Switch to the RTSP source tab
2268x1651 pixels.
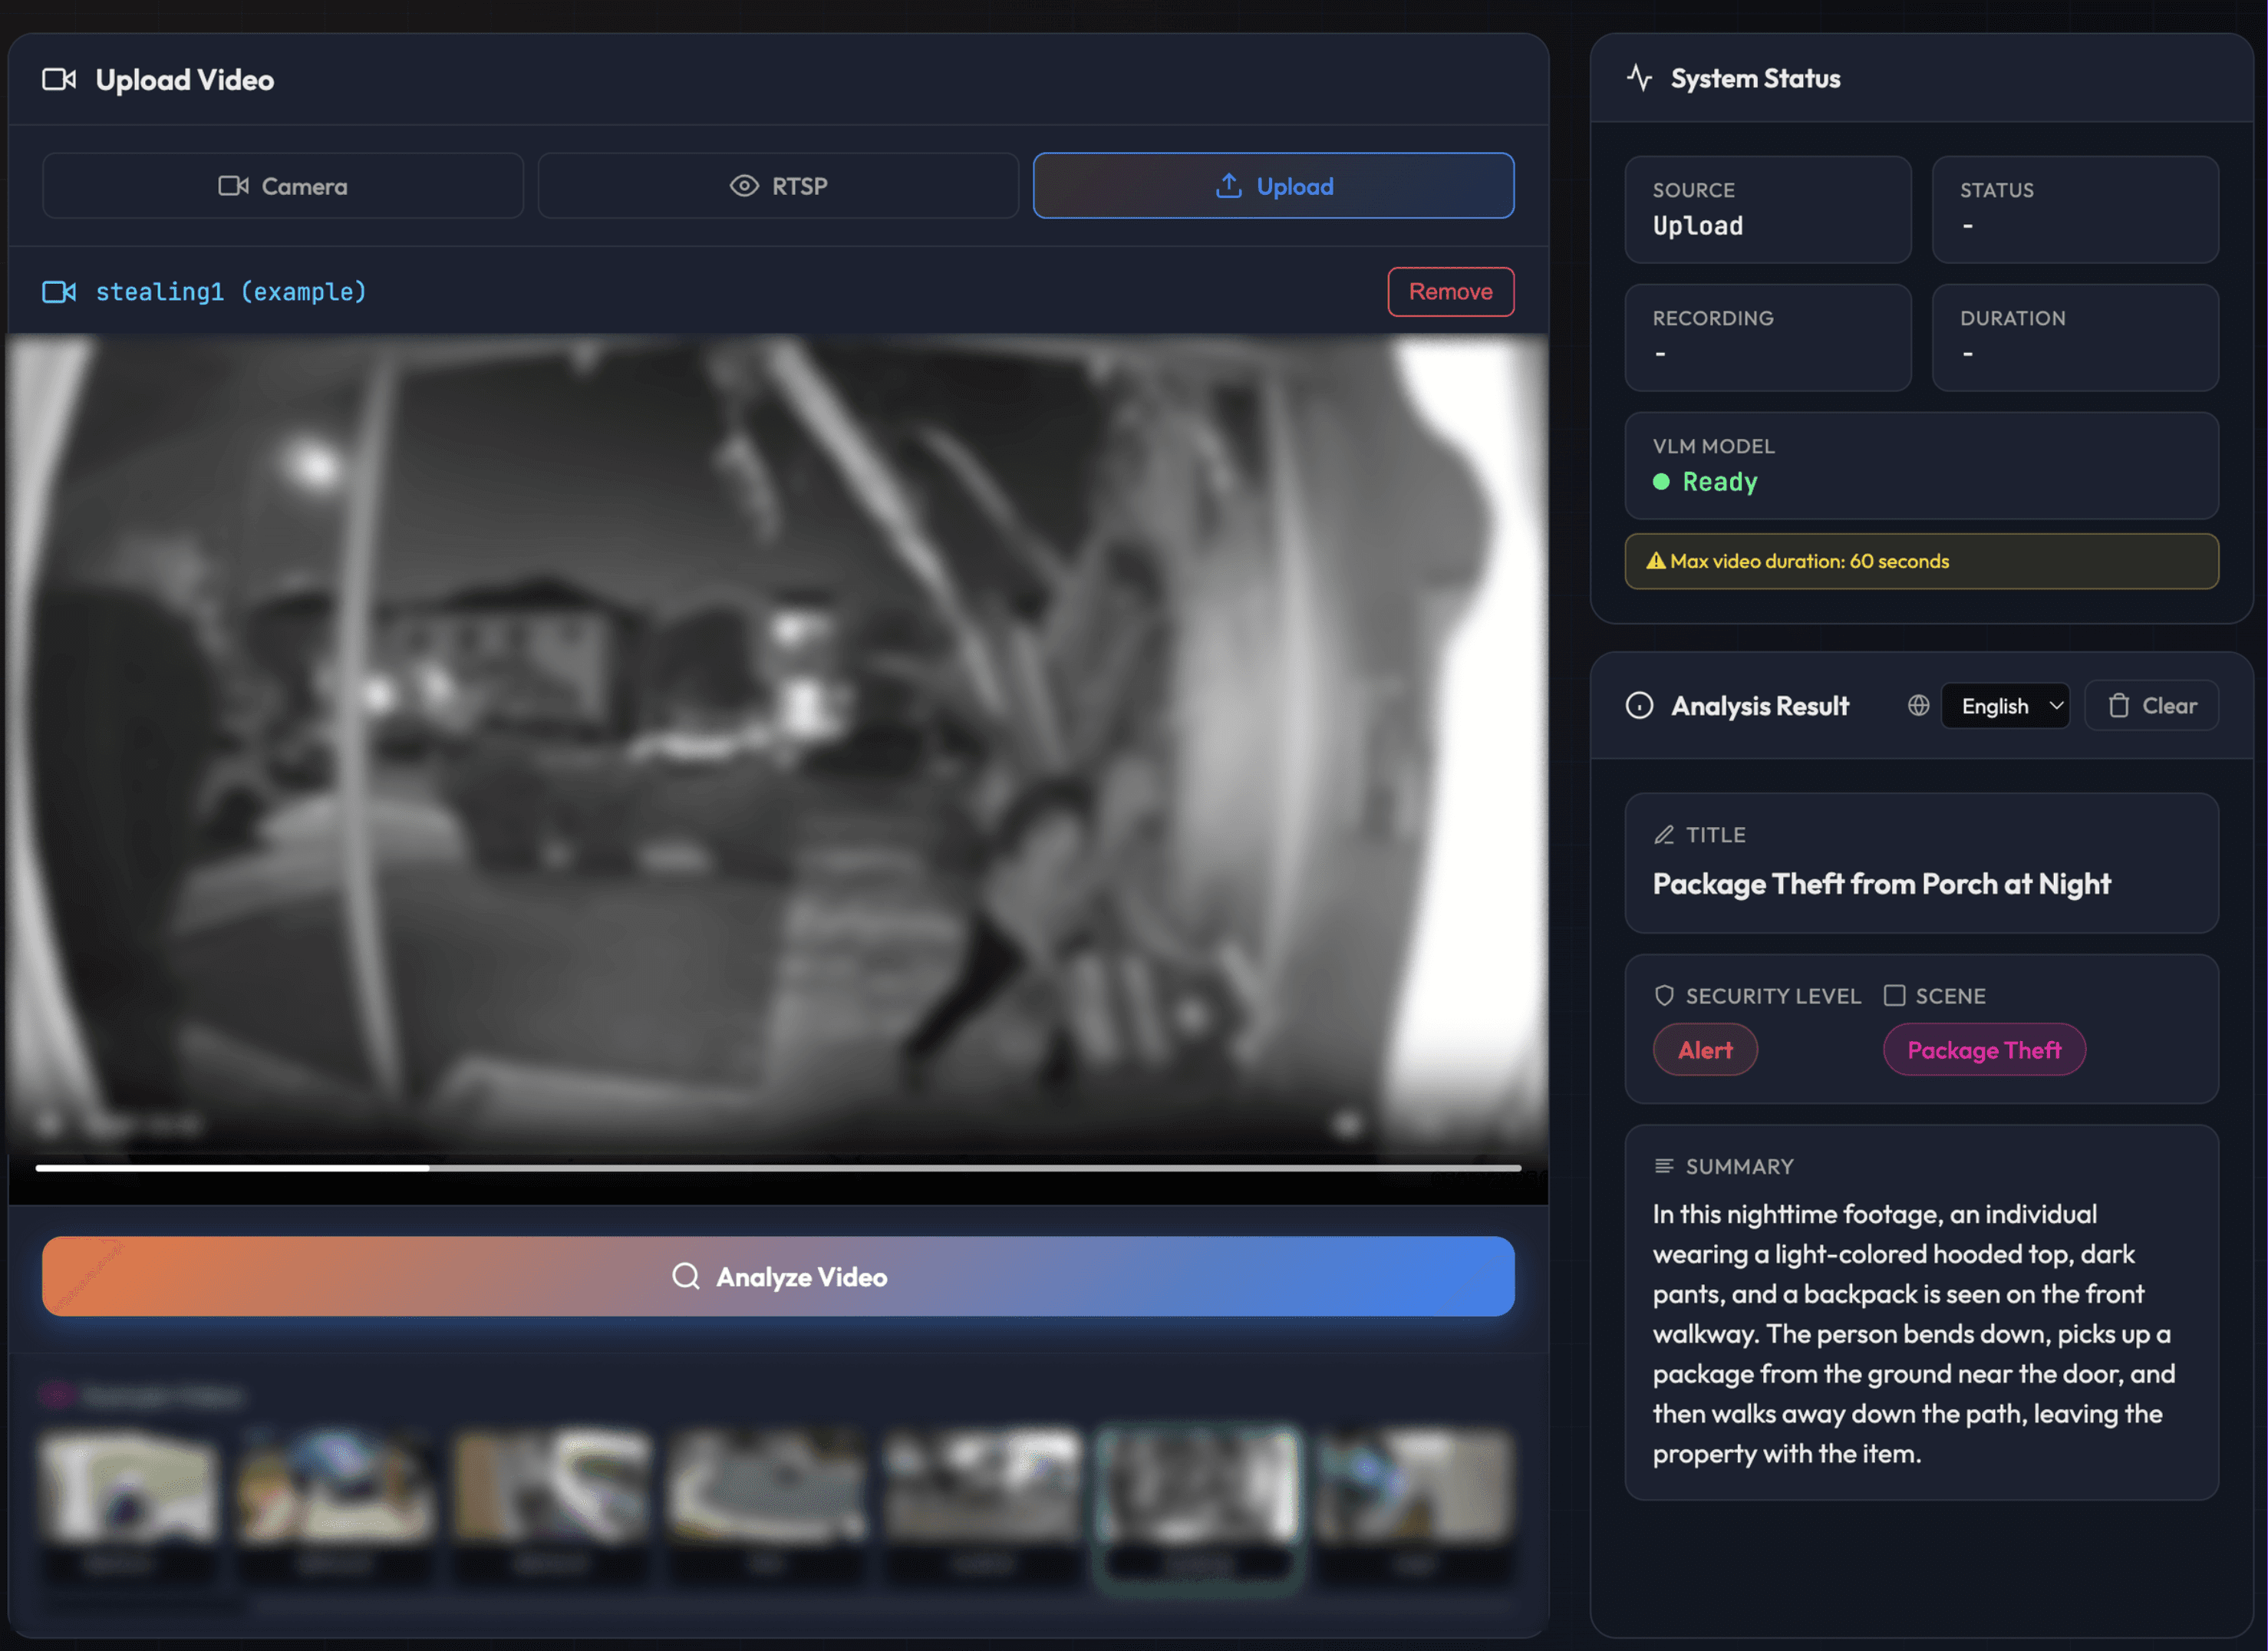(778, 186)
